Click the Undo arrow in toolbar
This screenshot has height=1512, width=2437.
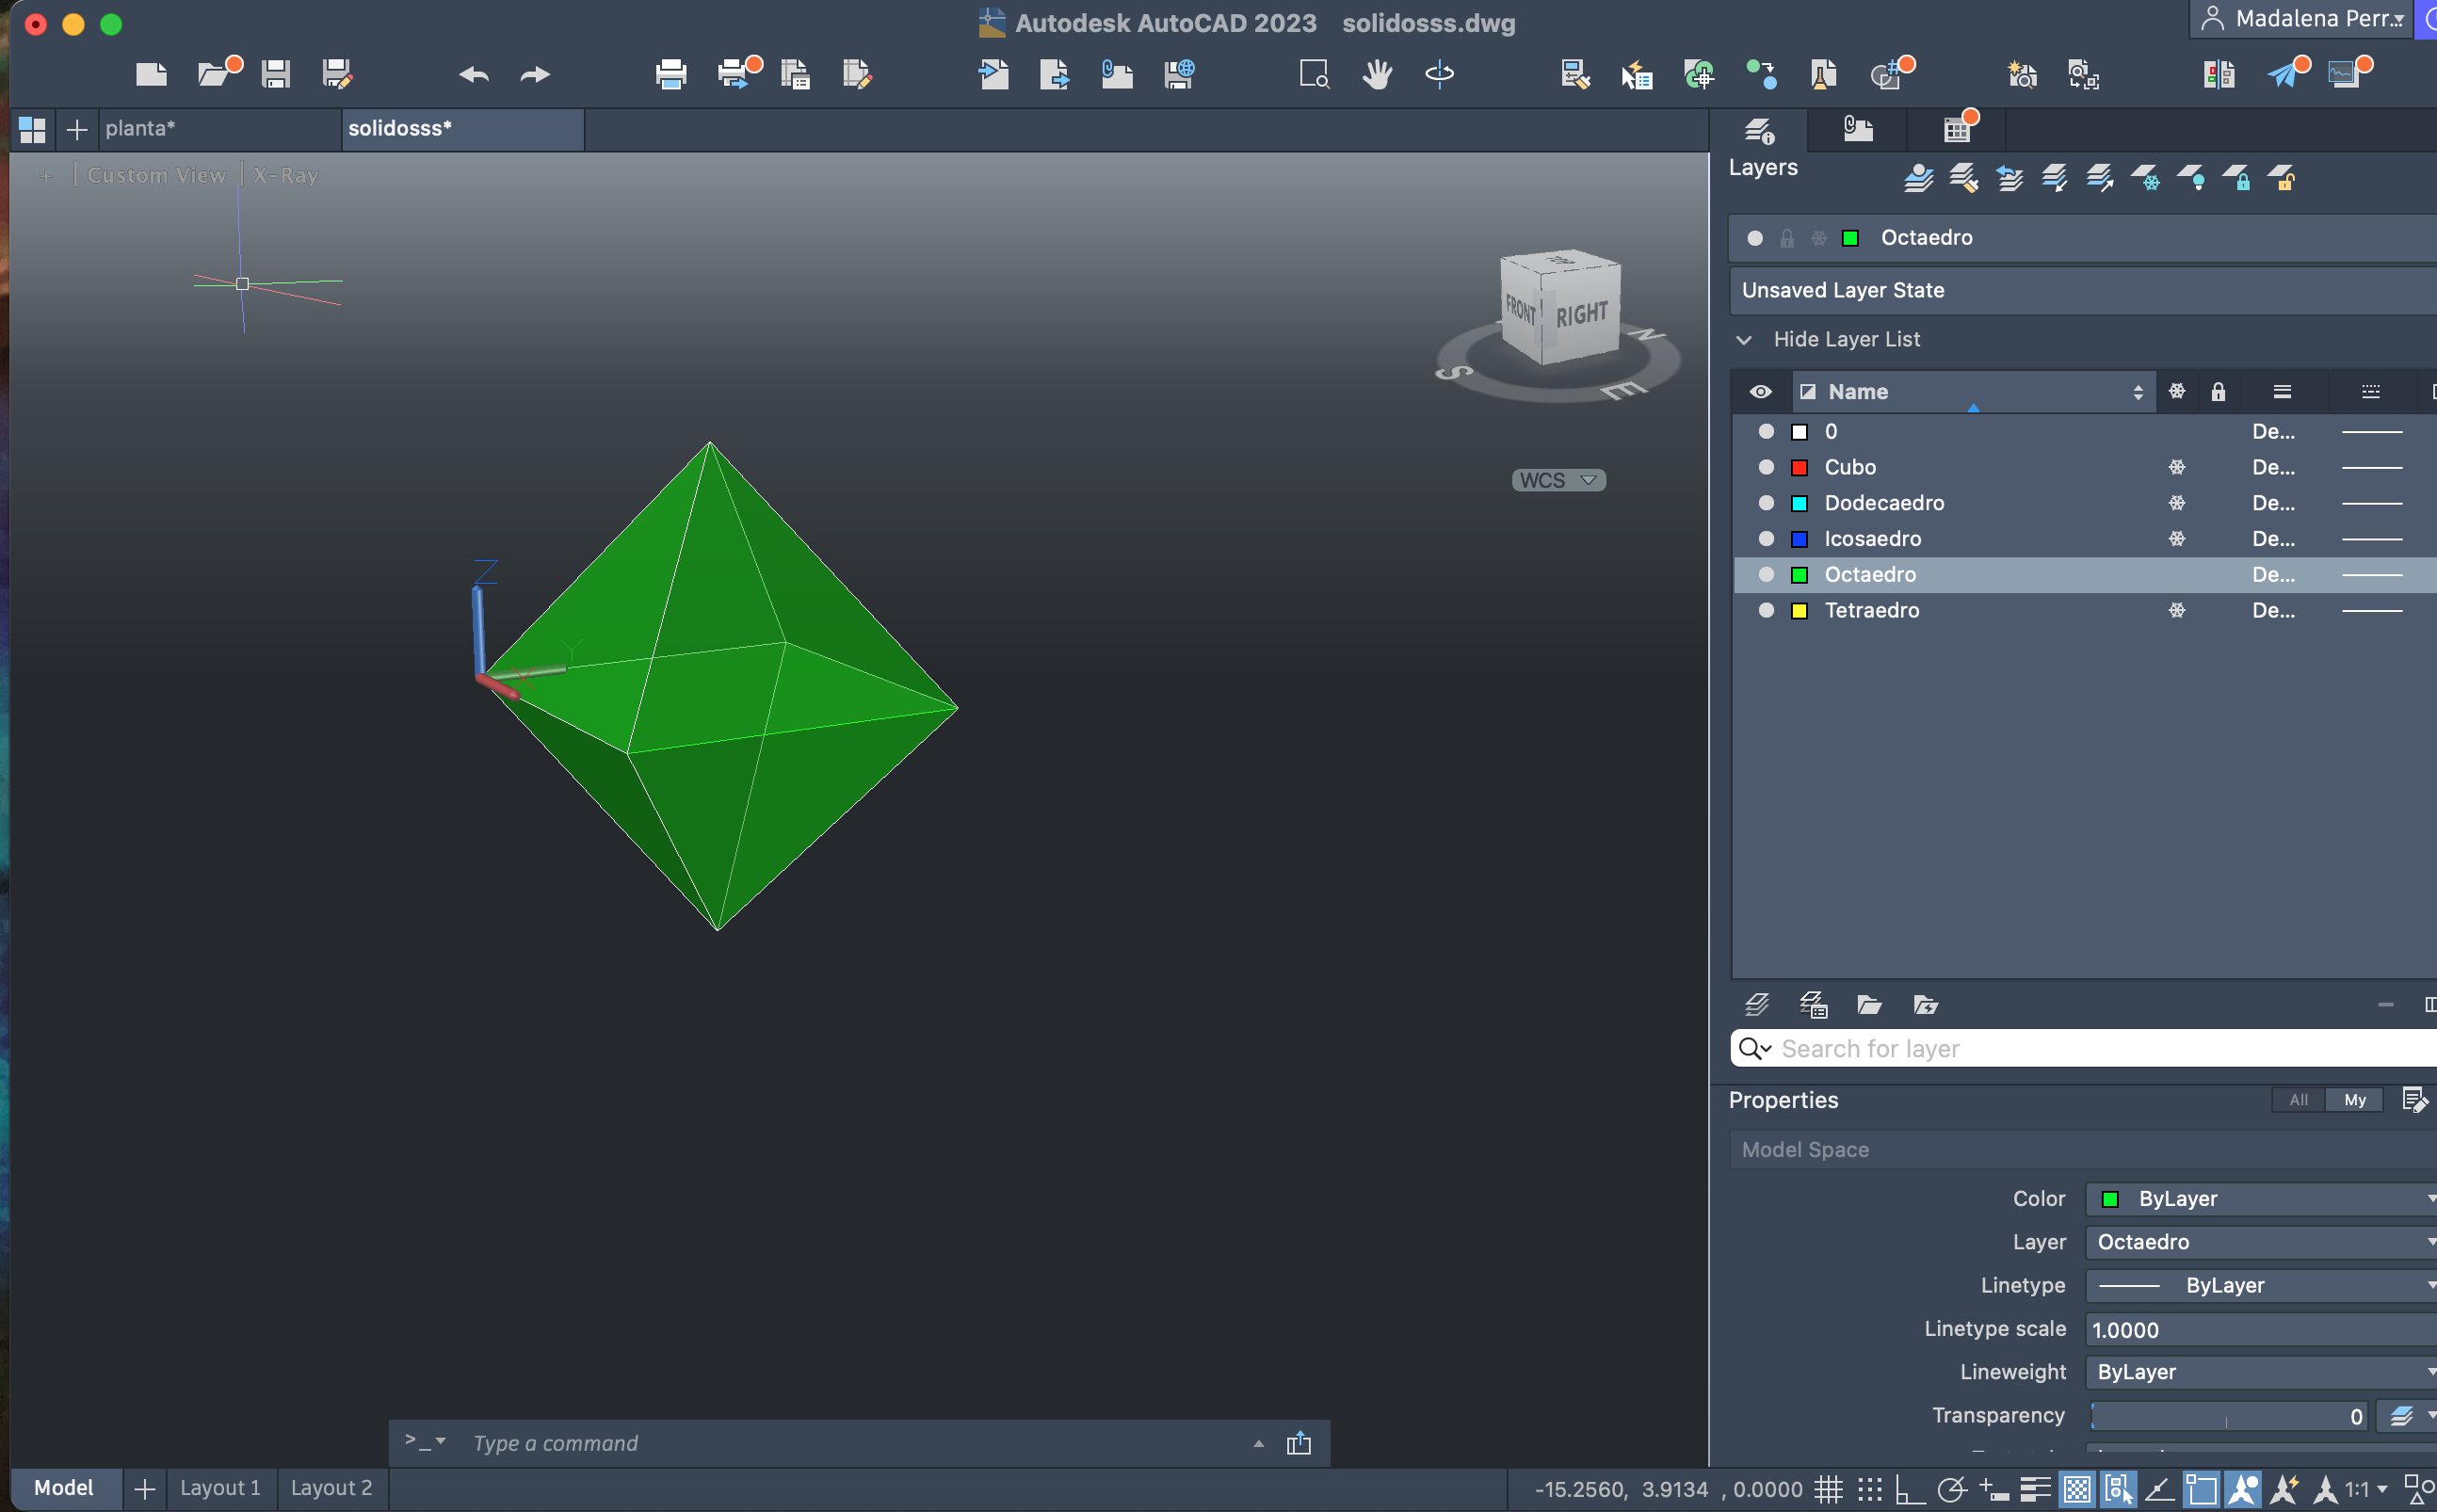click(x=474, y=74)
